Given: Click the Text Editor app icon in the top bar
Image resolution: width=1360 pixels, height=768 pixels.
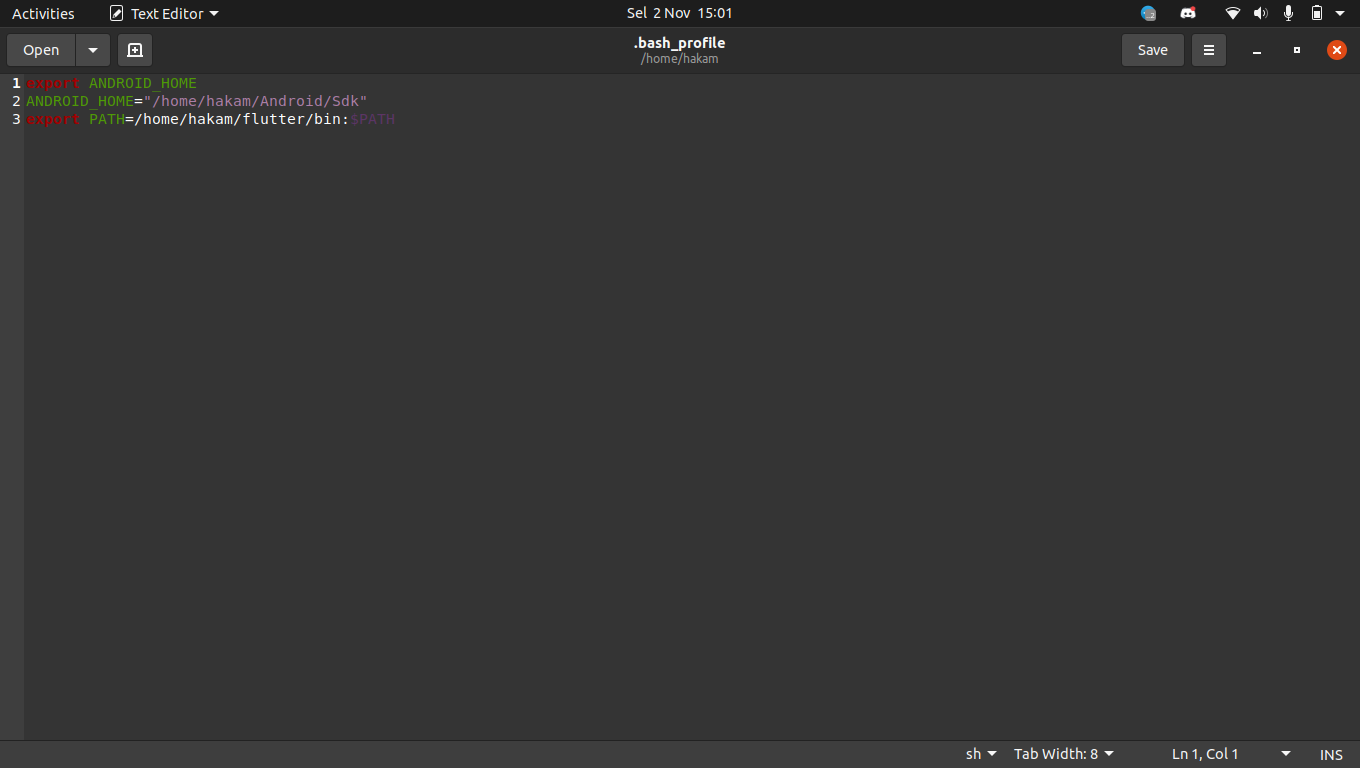Looking at the screenshot, I should coord(115,13).
